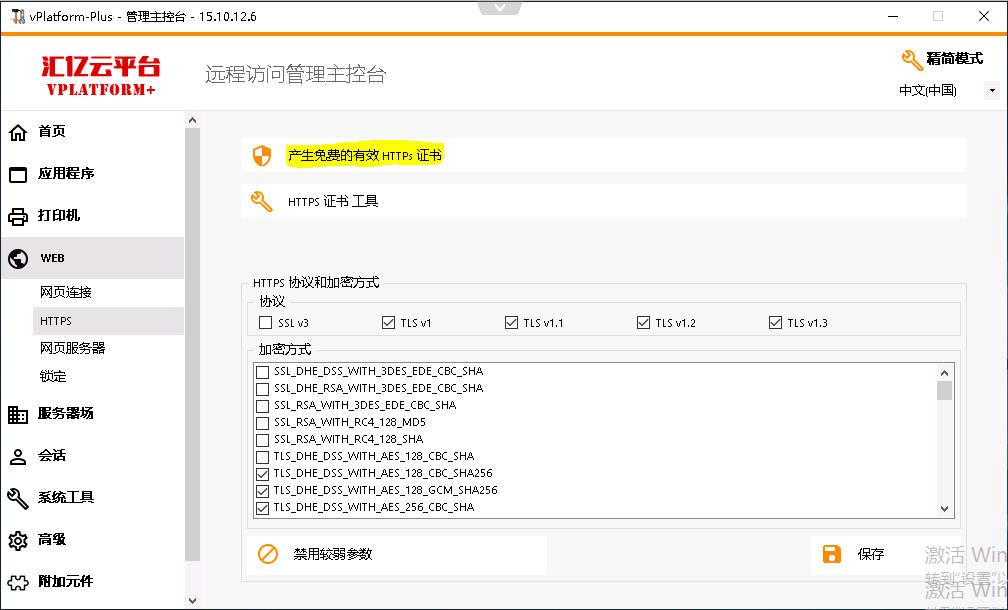This screenshot has width=1008, height=610.
Task: Enable the SSL v3 protocol checkbox
Action: 265,323
